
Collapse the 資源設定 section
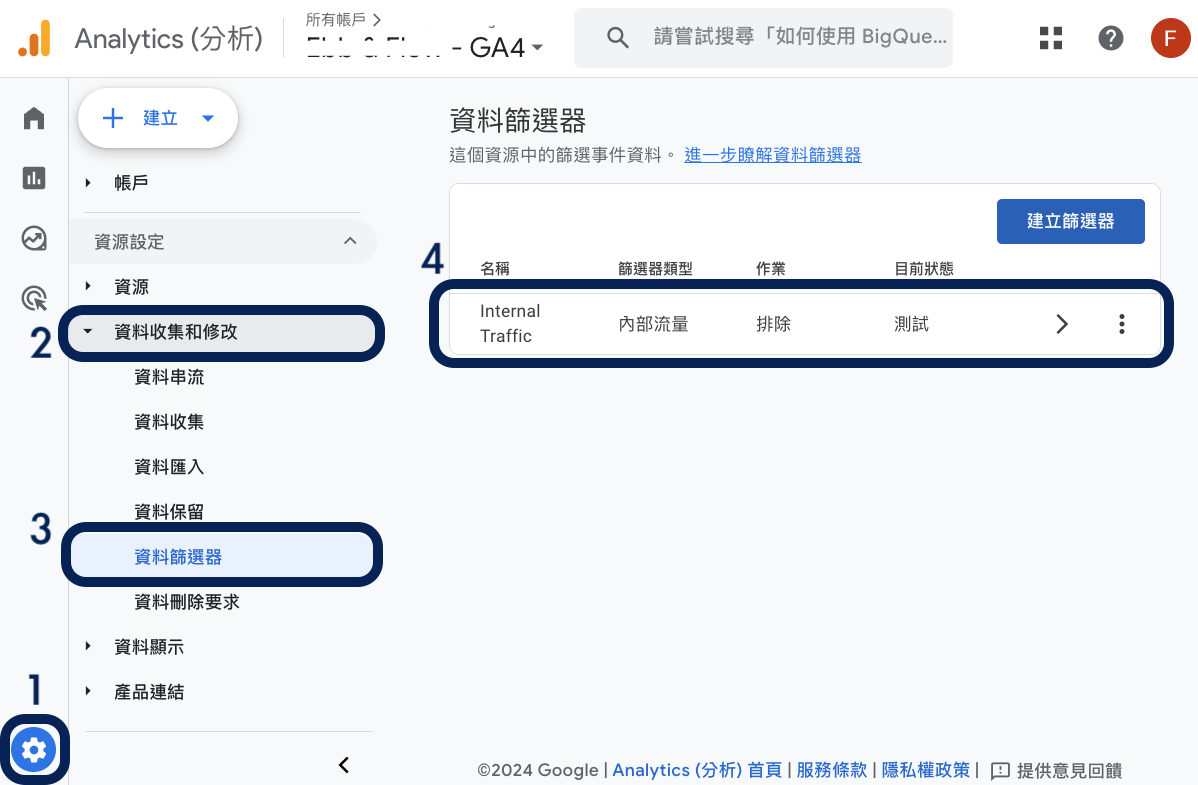point(350,241)
